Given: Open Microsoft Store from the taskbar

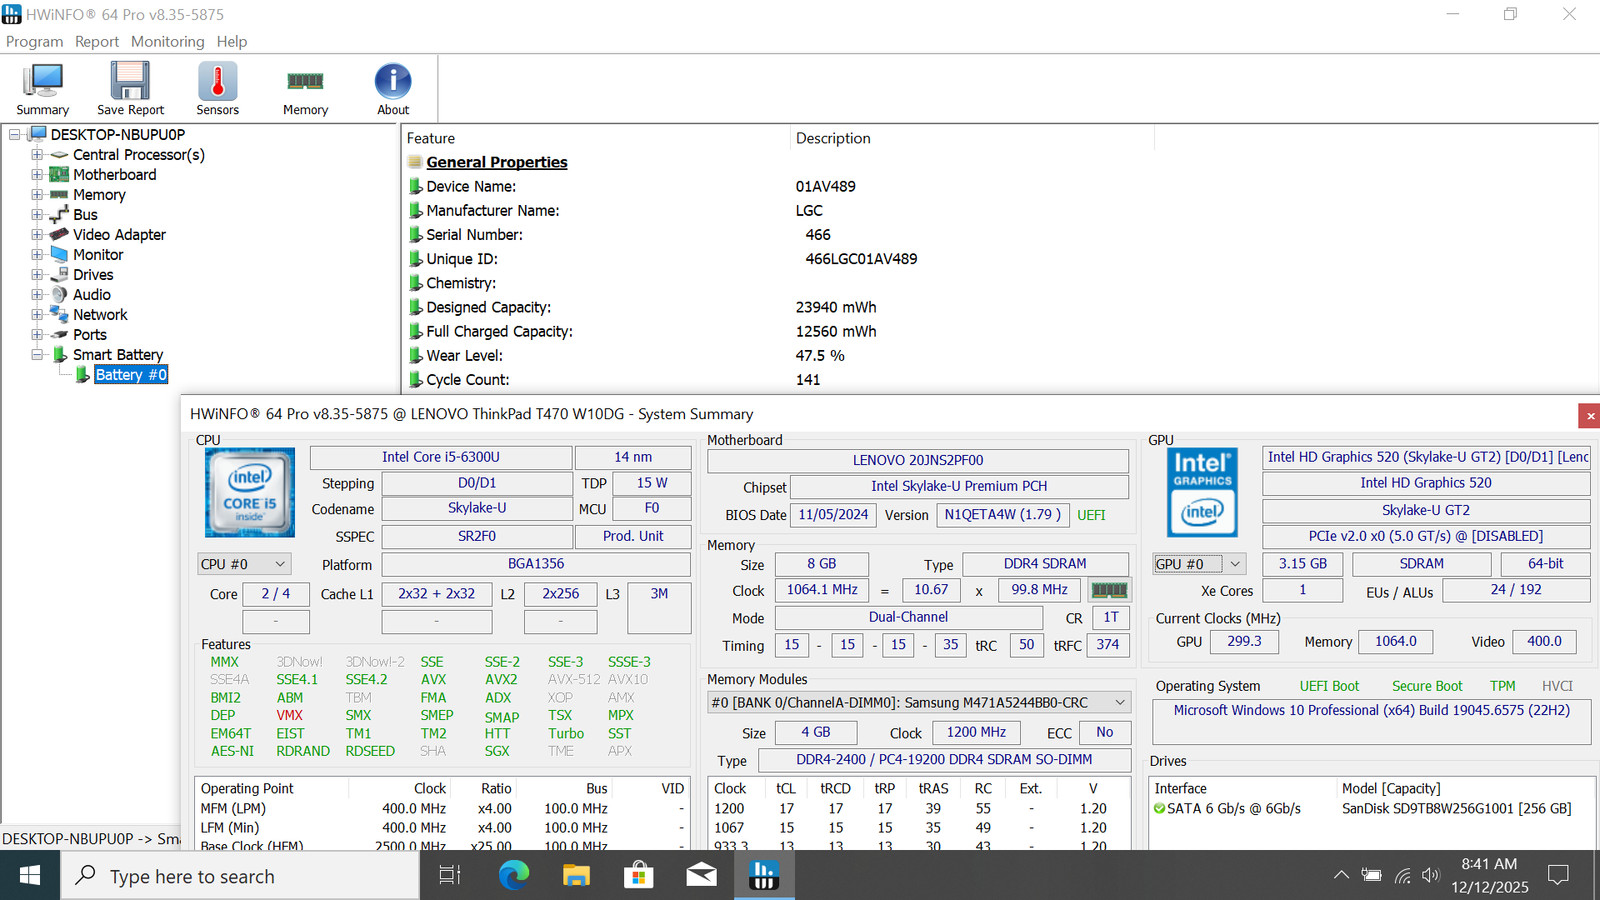Looking at the screenshot, I should (x=638, y=876).
